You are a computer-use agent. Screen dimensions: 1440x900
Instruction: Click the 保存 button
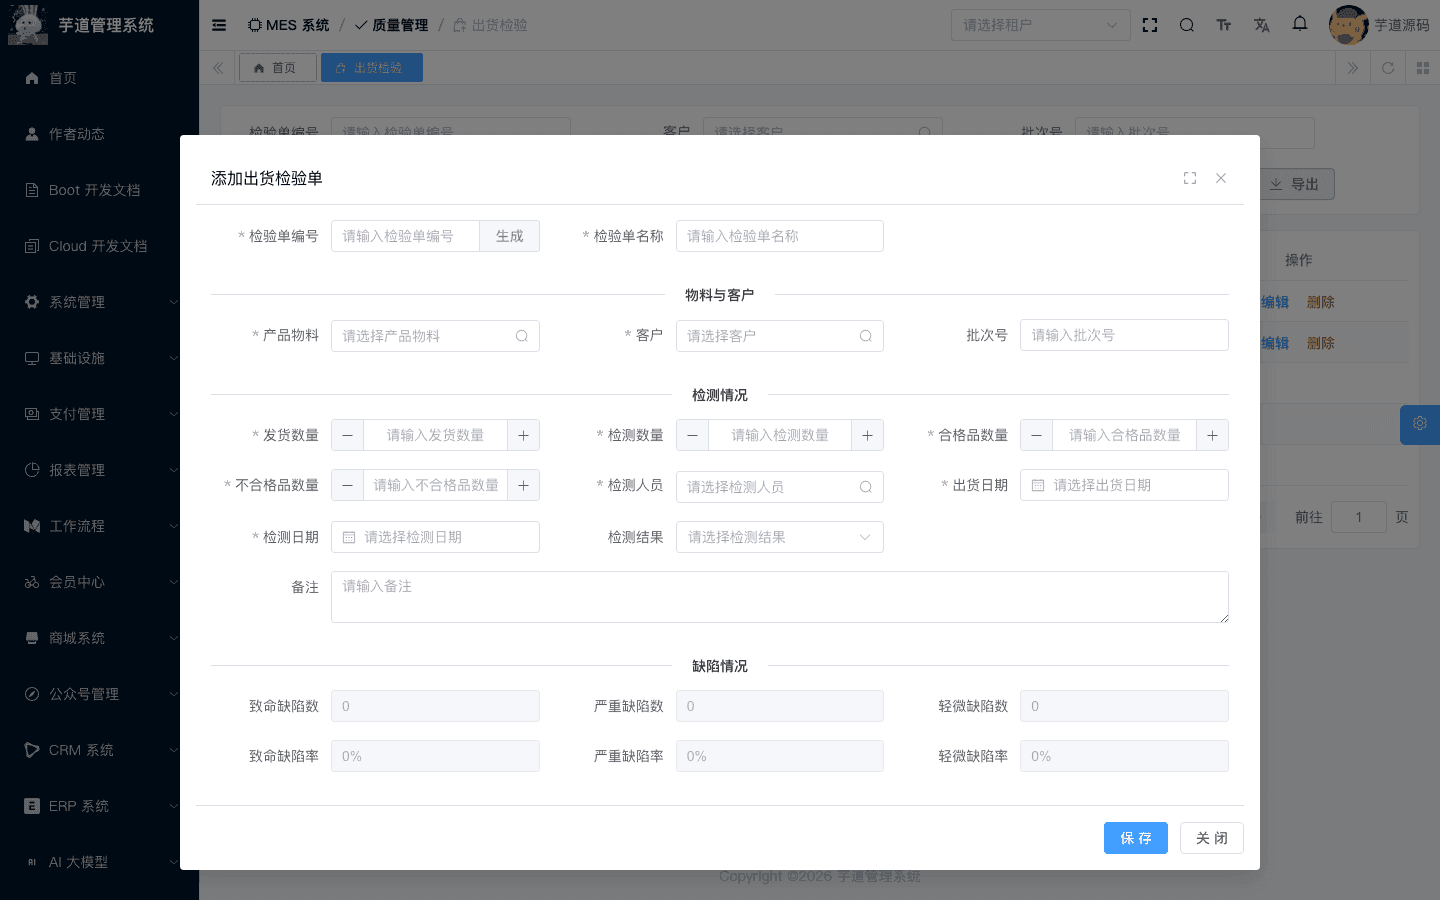(x=1135, y=838)
